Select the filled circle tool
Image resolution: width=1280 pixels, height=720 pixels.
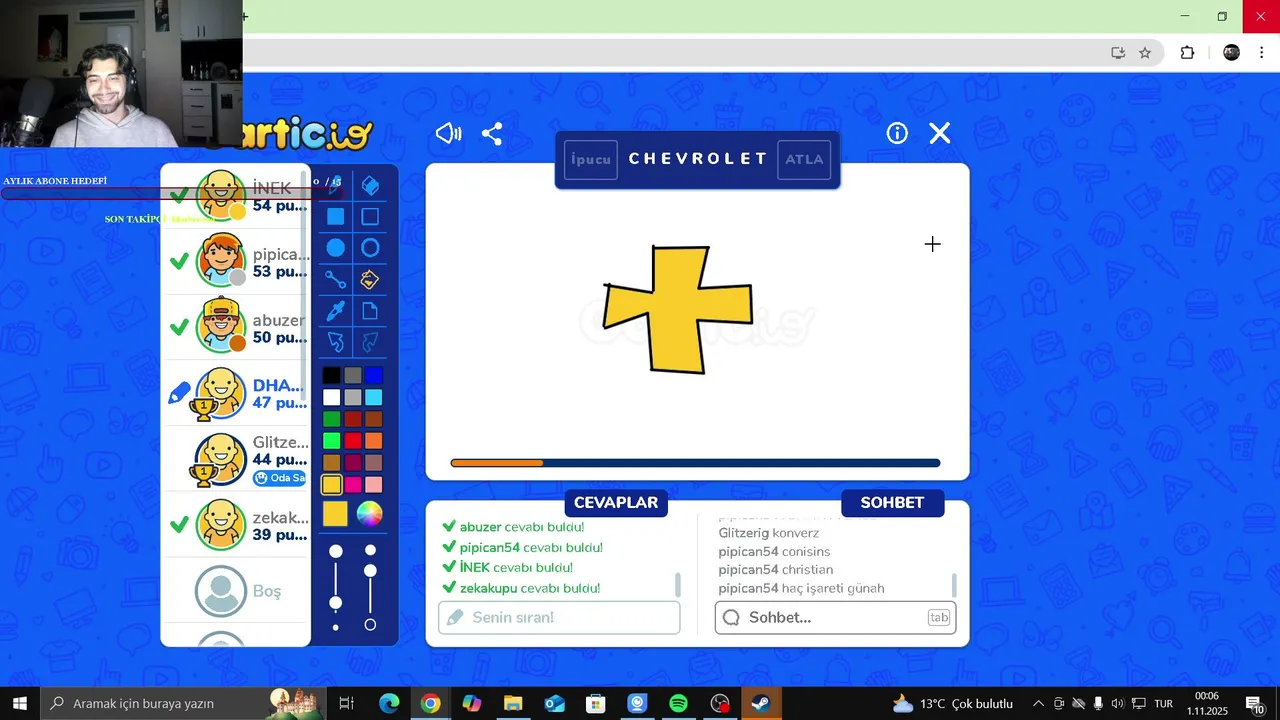click(x=336, y=248)
